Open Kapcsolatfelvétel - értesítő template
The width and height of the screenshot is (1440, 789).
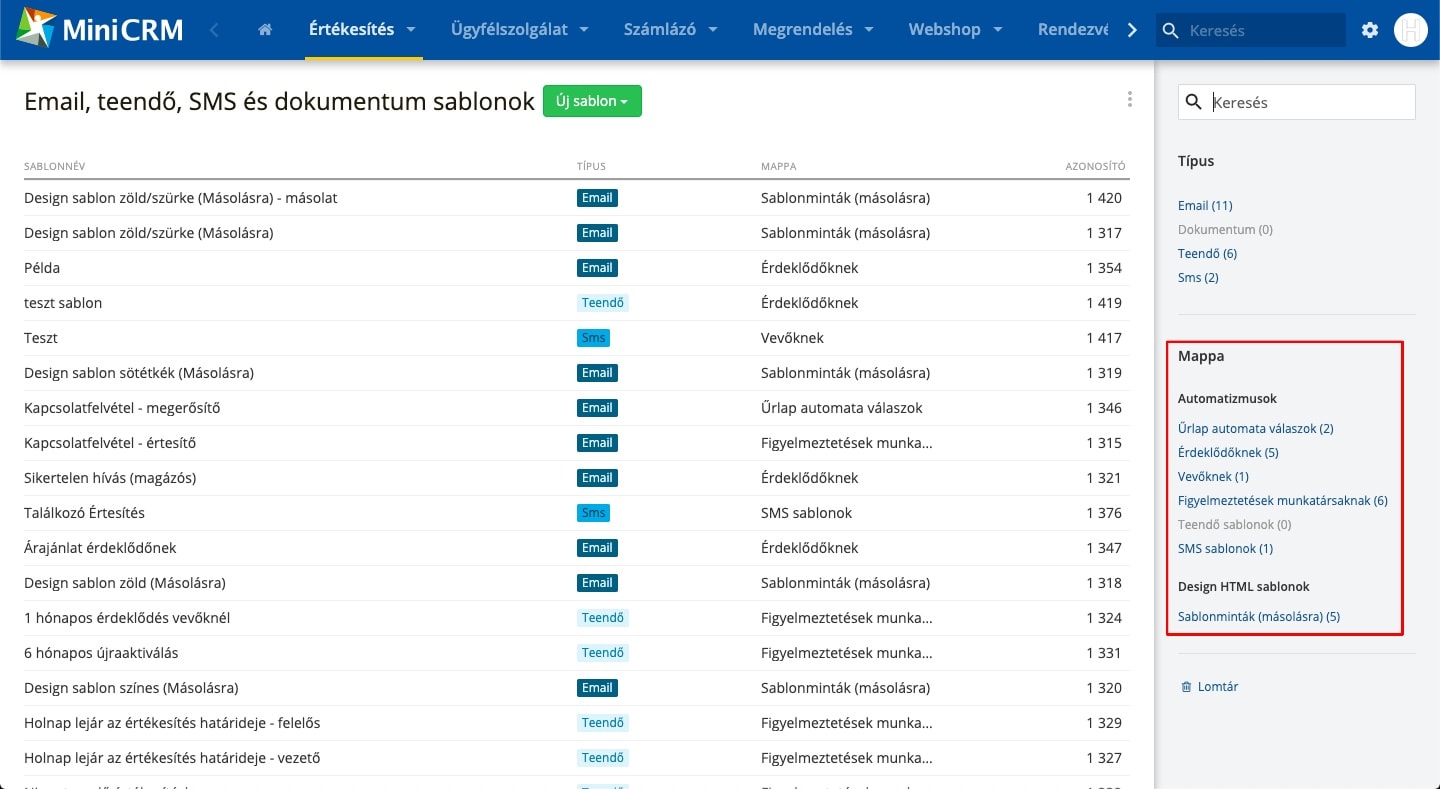click(110, 443)
